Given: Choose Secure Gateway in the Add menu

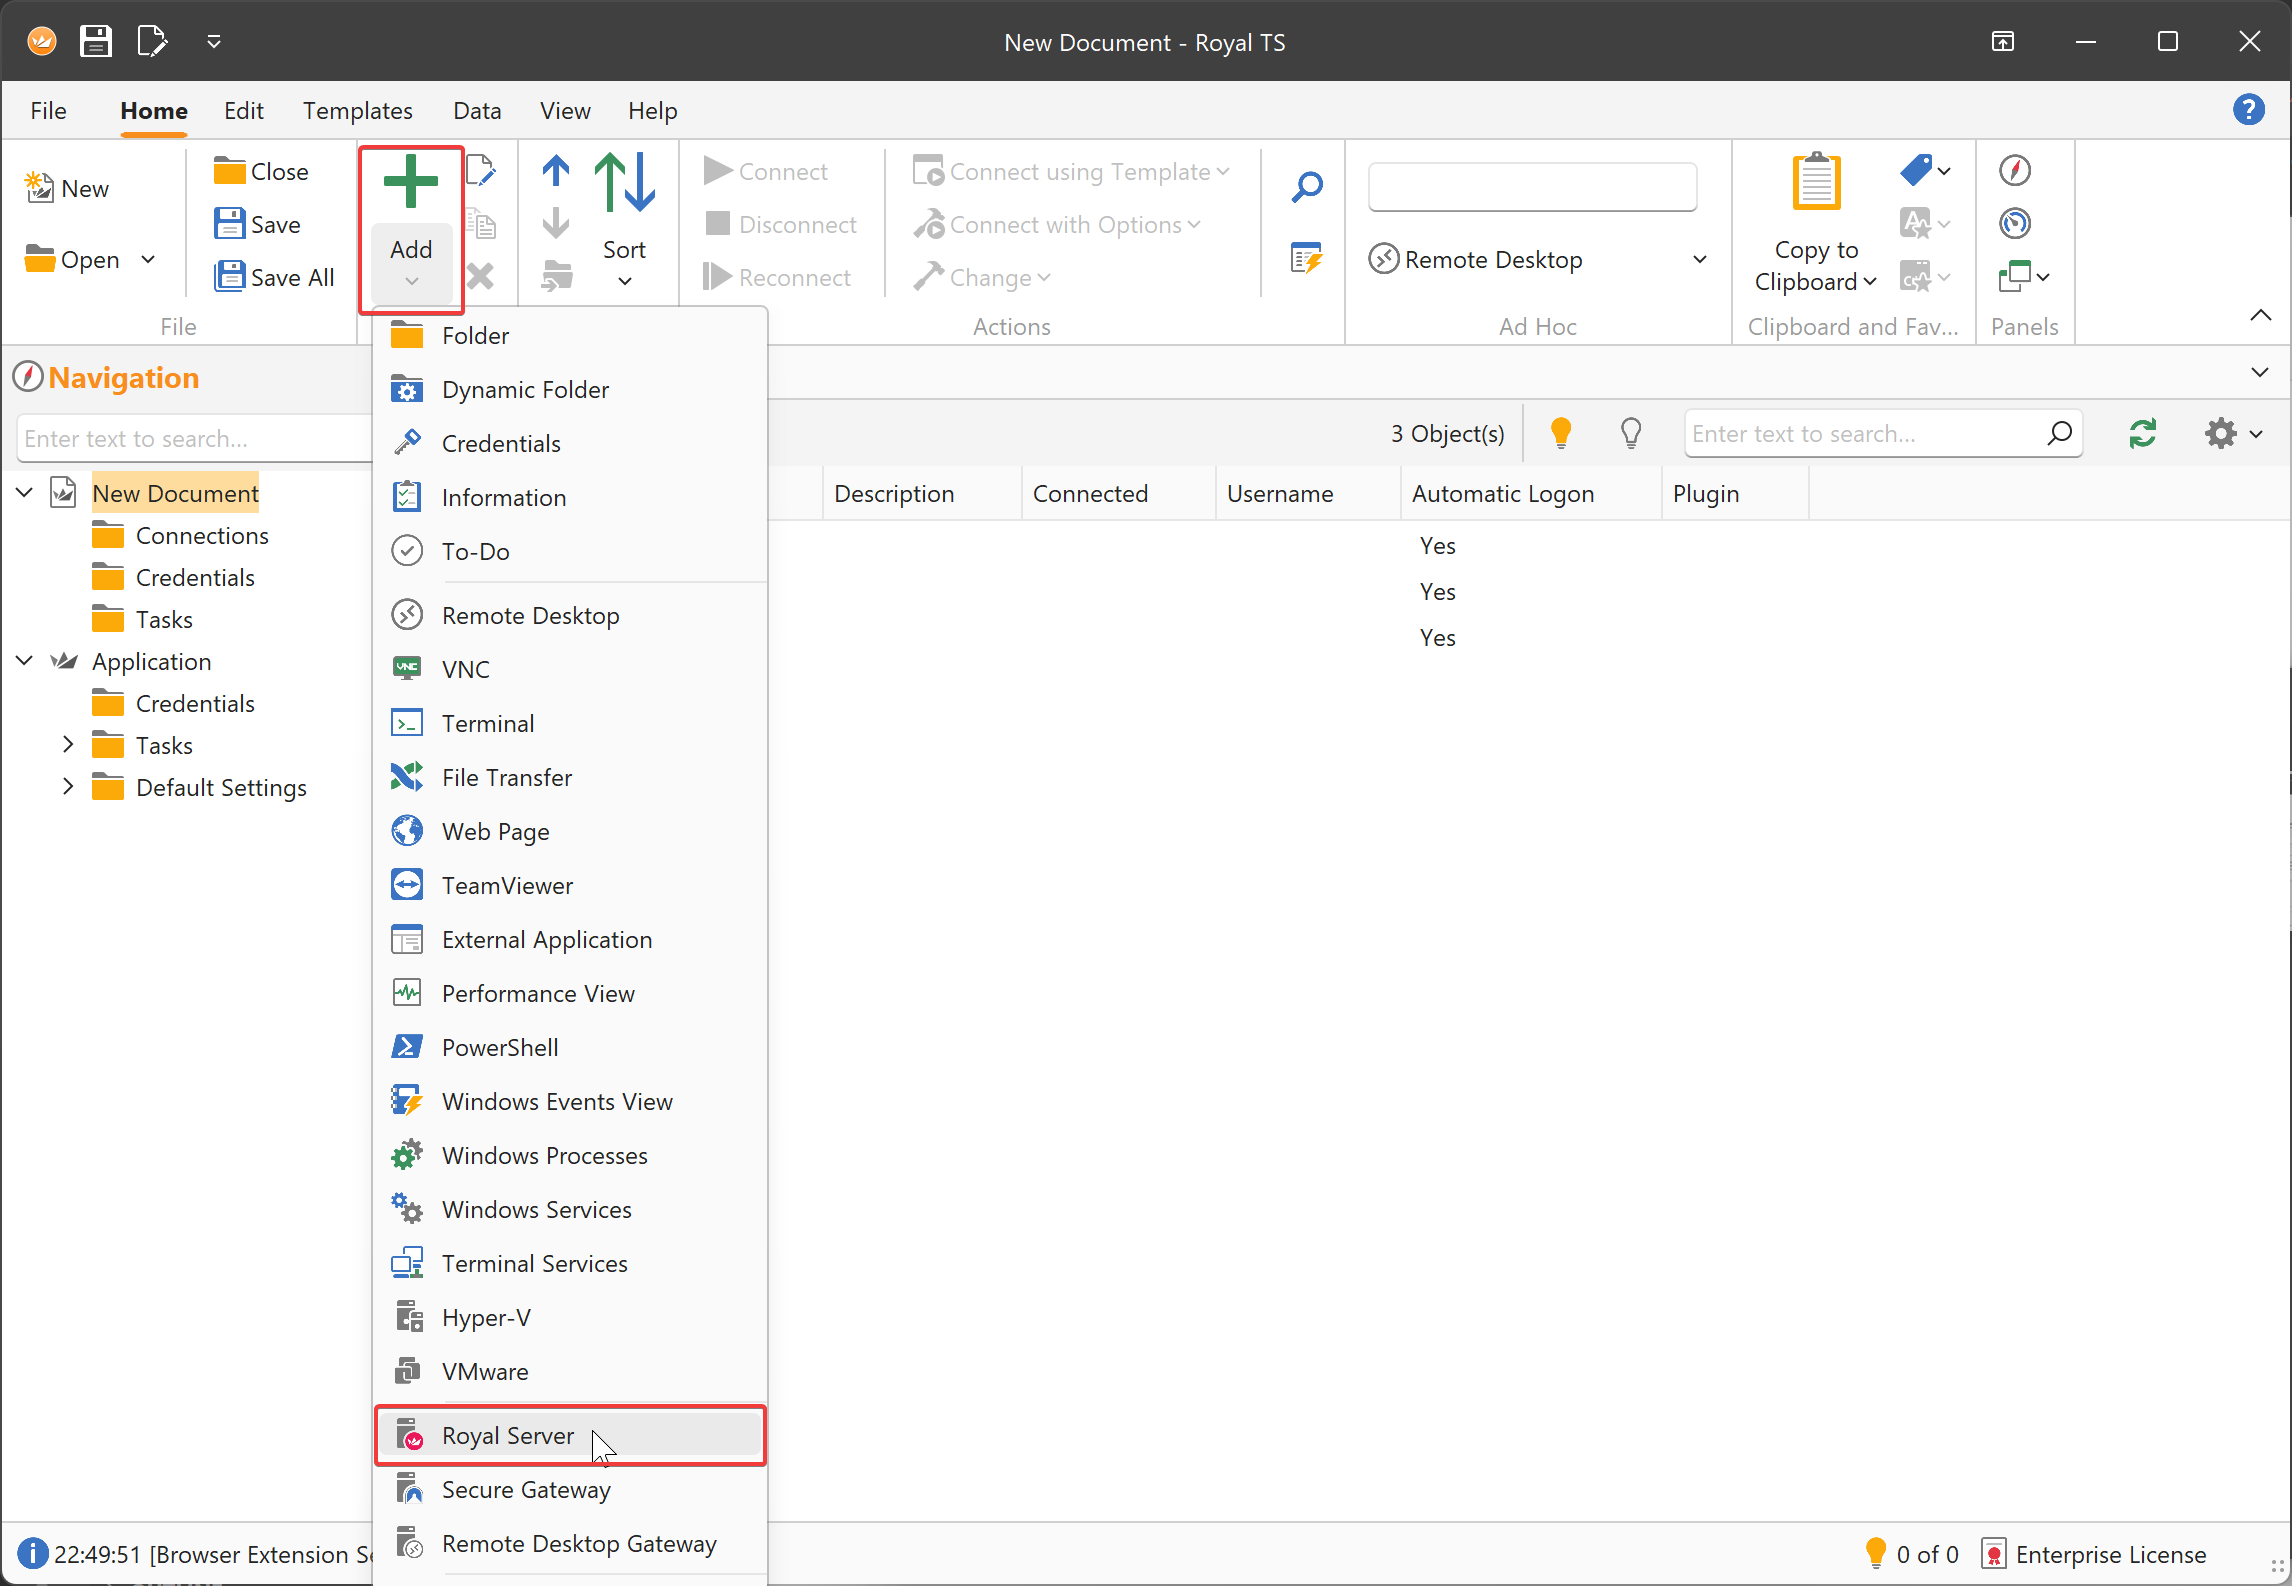Looking at the screenshot, I should click(571, 1489).
